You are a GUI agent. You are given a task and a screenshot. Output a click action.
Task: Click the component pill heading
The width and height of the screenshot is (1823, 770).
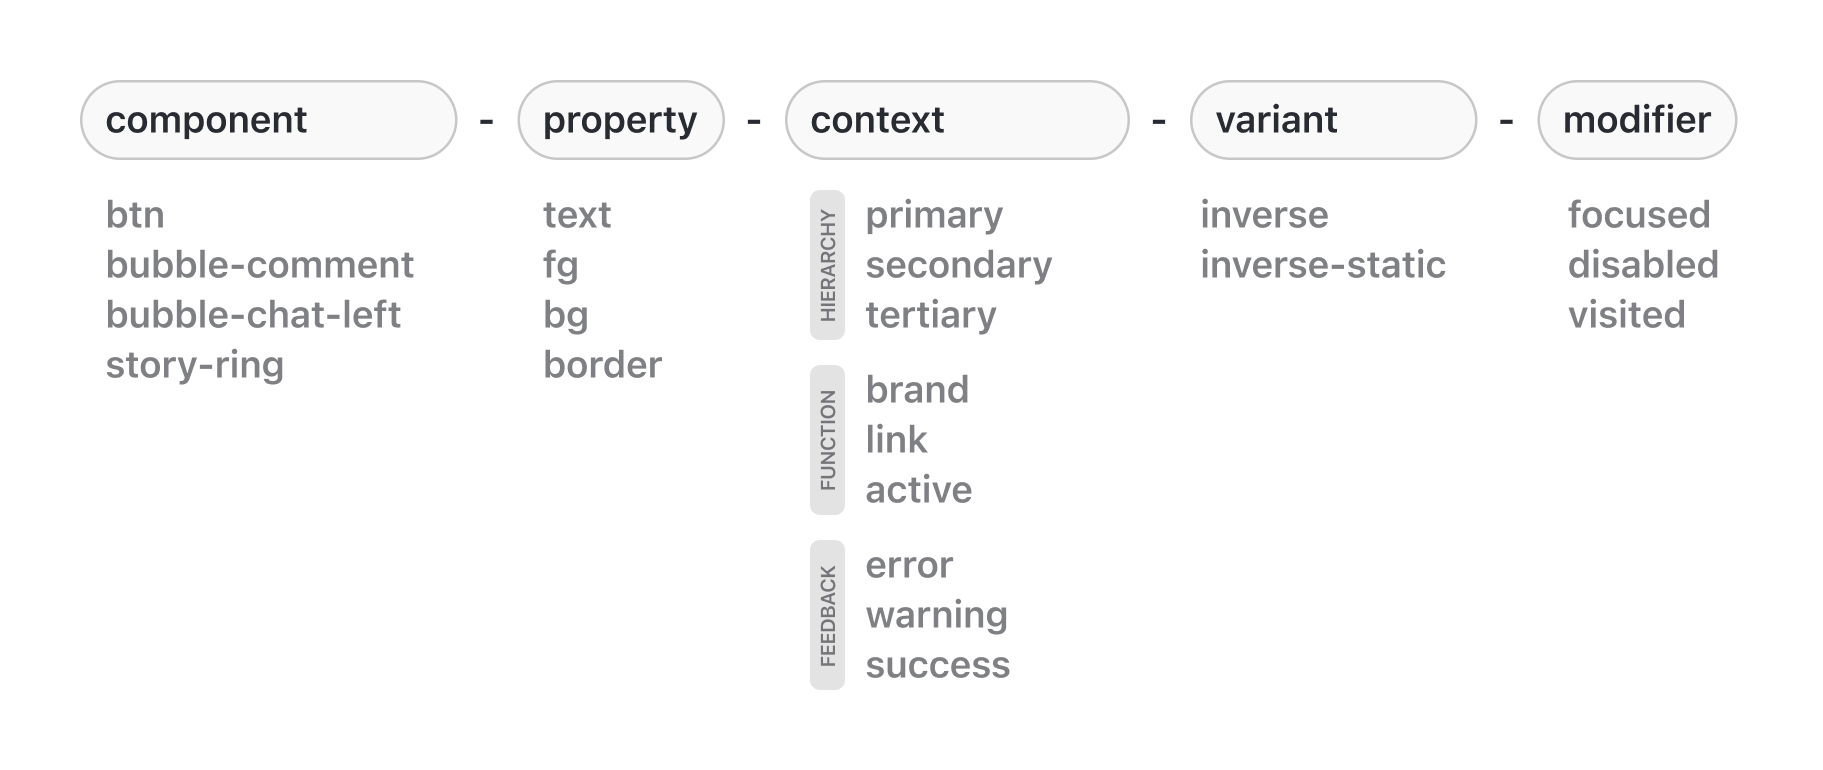[268, 120]
